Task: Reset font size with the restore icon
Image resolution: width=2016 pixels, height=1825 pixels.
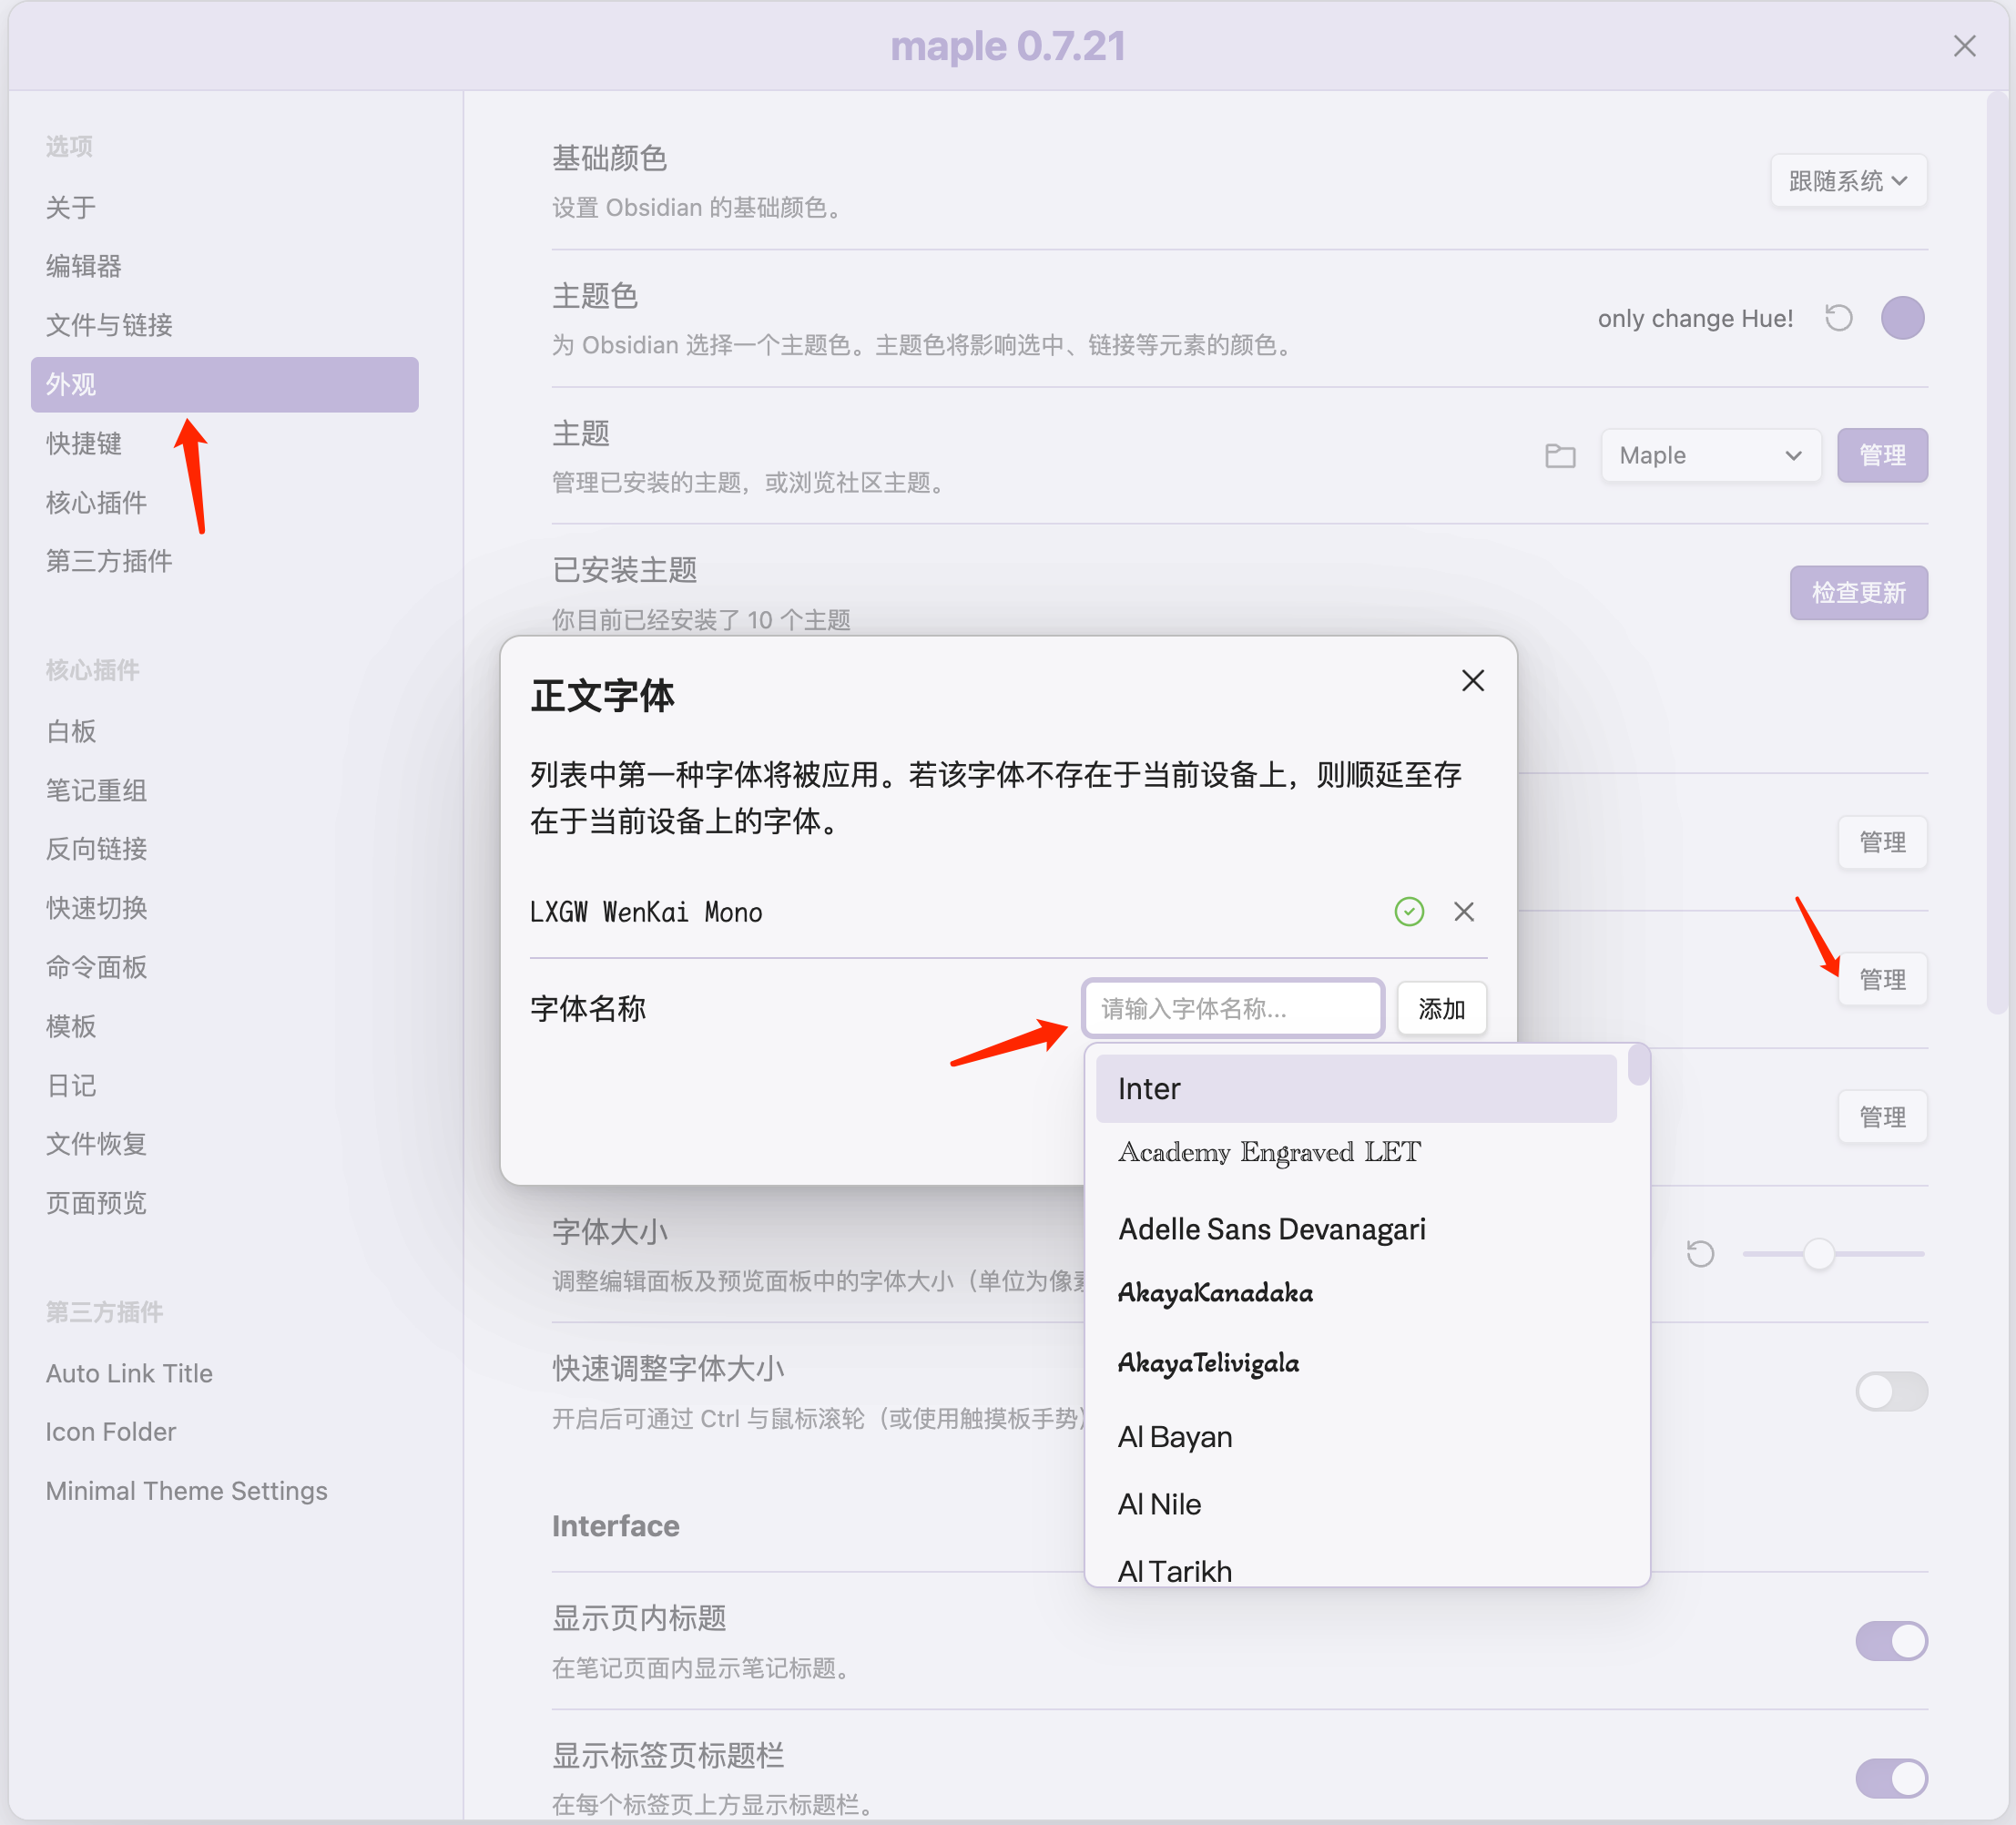Action: [1700, 1253]
